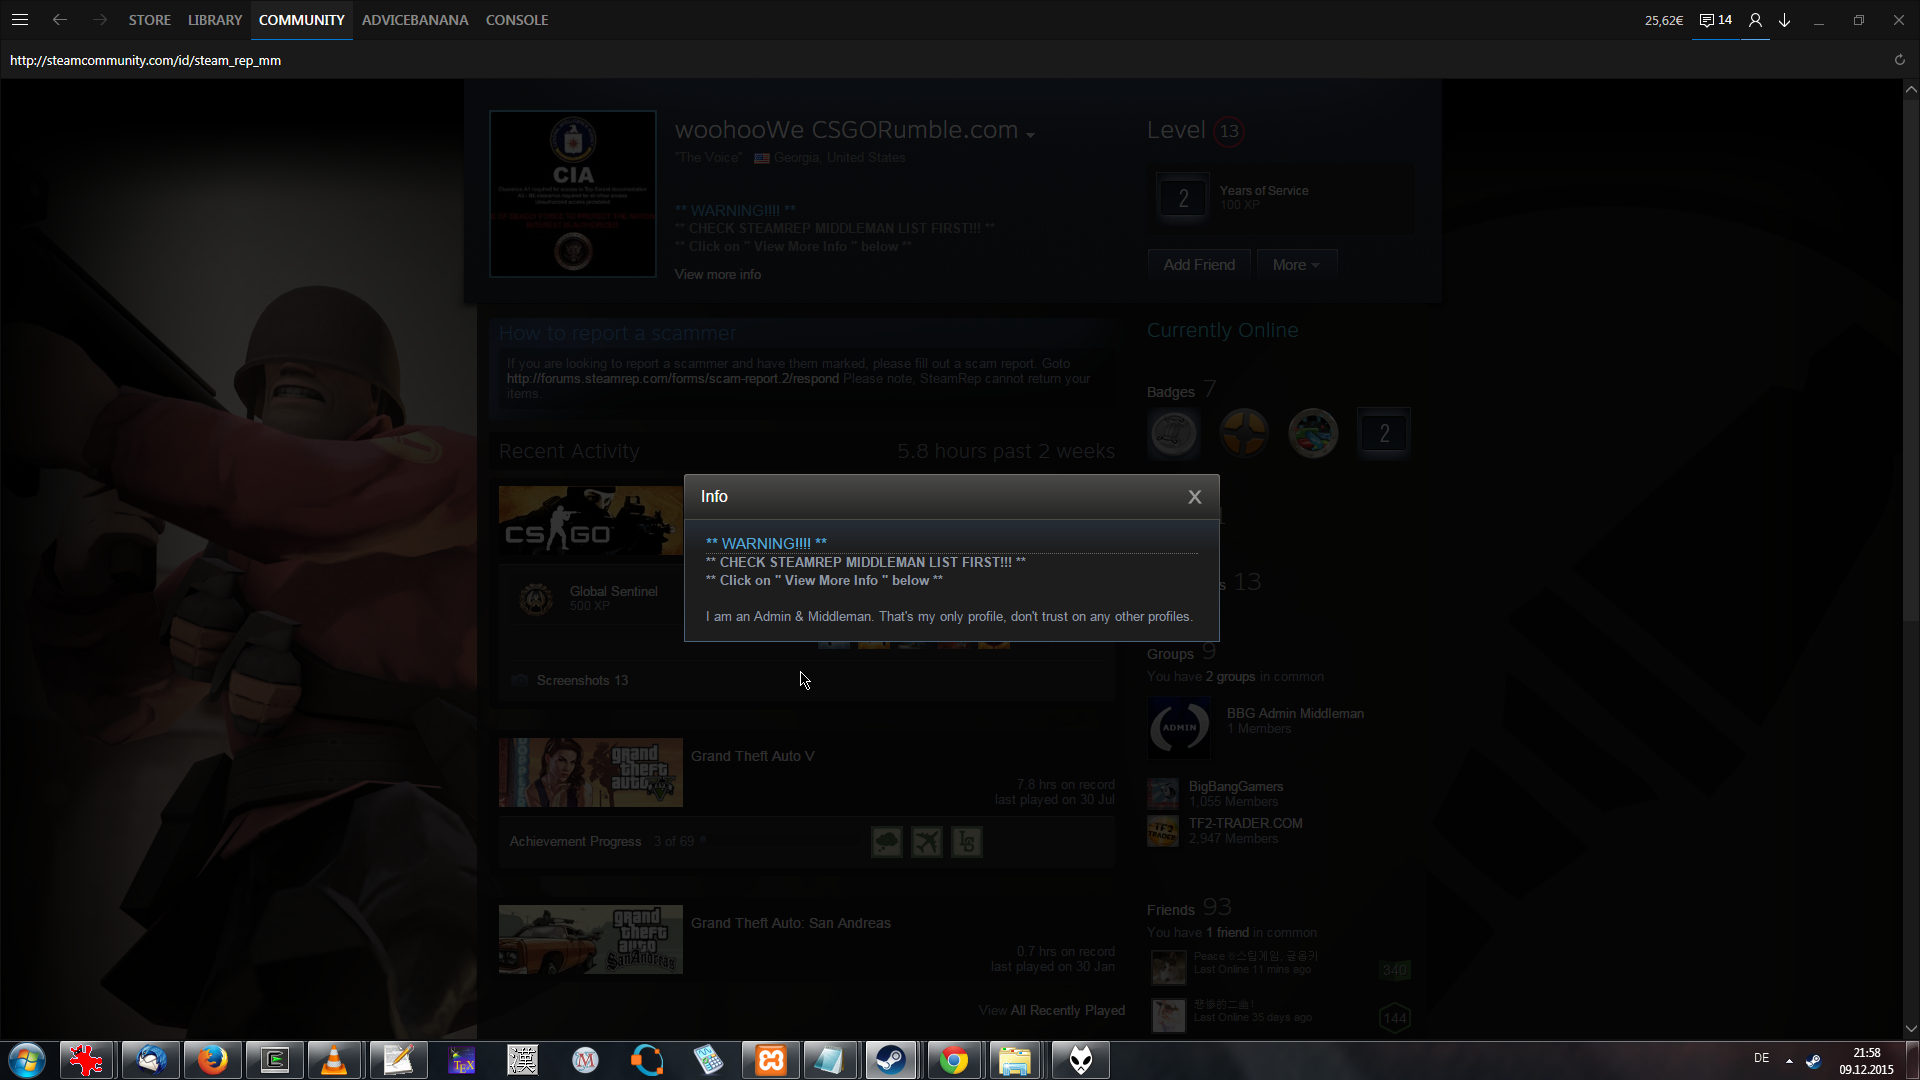Launch Firefox from the taskbar
The width and height of the screenshot is (1920, 1080).
212,1060
